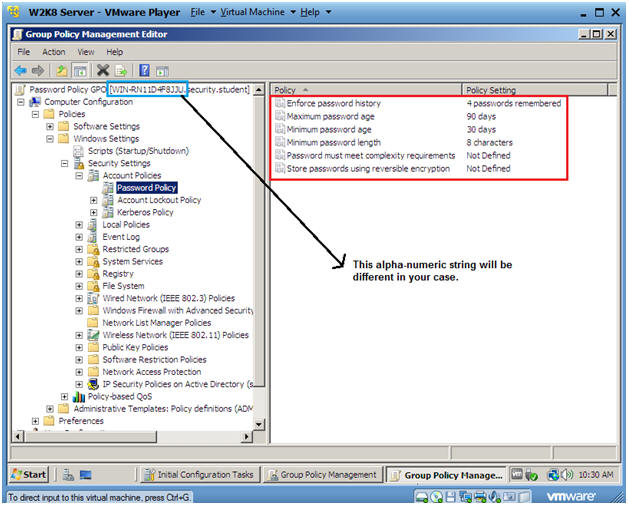This screenshot has height=505, width=628.
Task: Select the Public Key Policies node
Action: (135, 347)
